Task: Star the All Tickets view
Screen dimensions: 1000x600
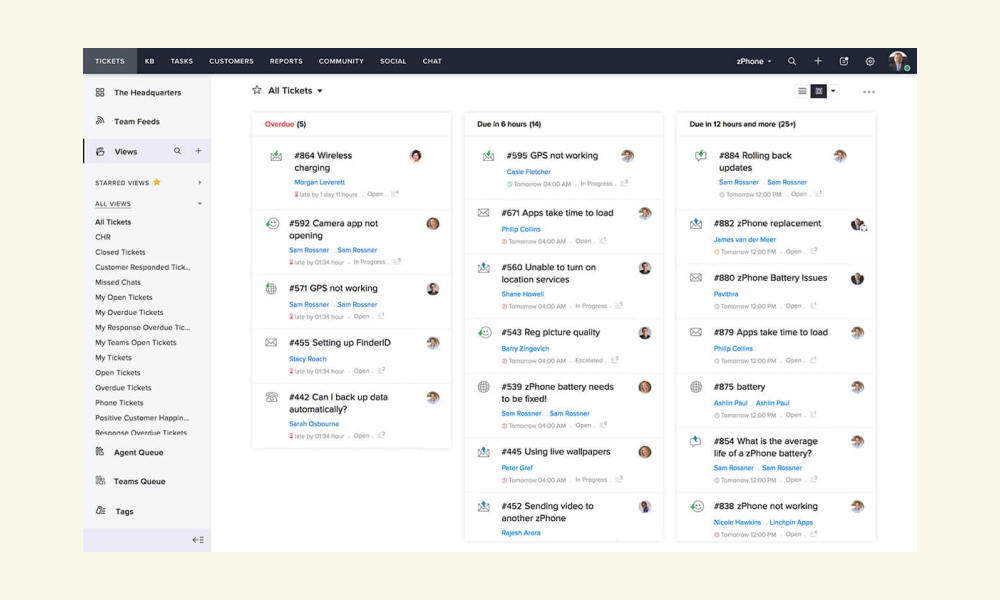Action: point(256,90)
